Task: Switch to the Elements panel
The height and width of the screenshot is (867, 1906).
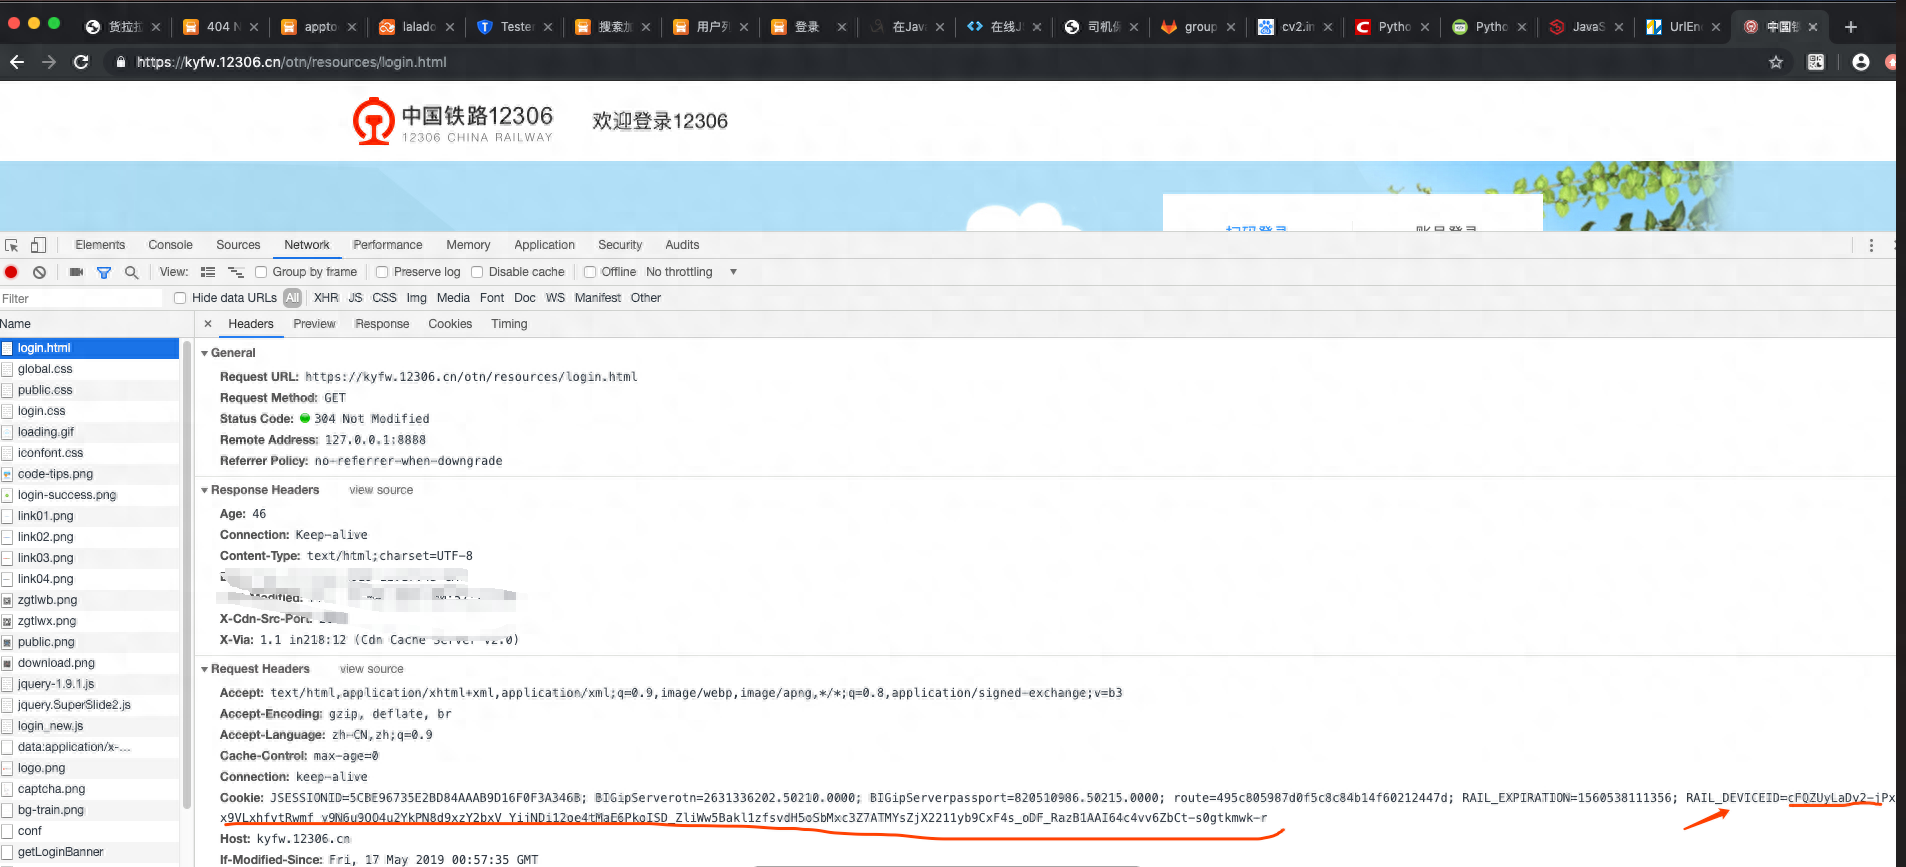Action: (100, 245)
